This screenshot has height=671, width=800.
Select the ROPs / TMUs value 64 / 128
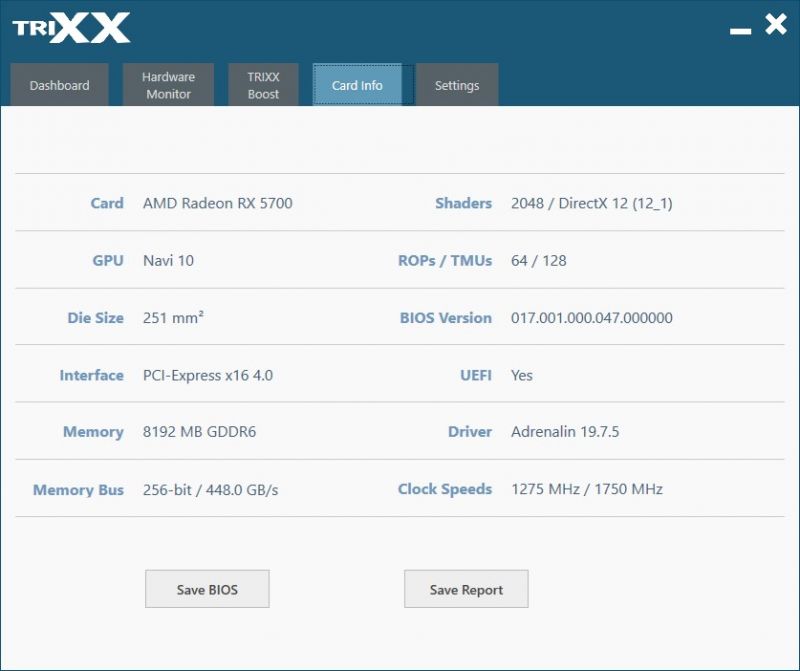click(539, 261)
